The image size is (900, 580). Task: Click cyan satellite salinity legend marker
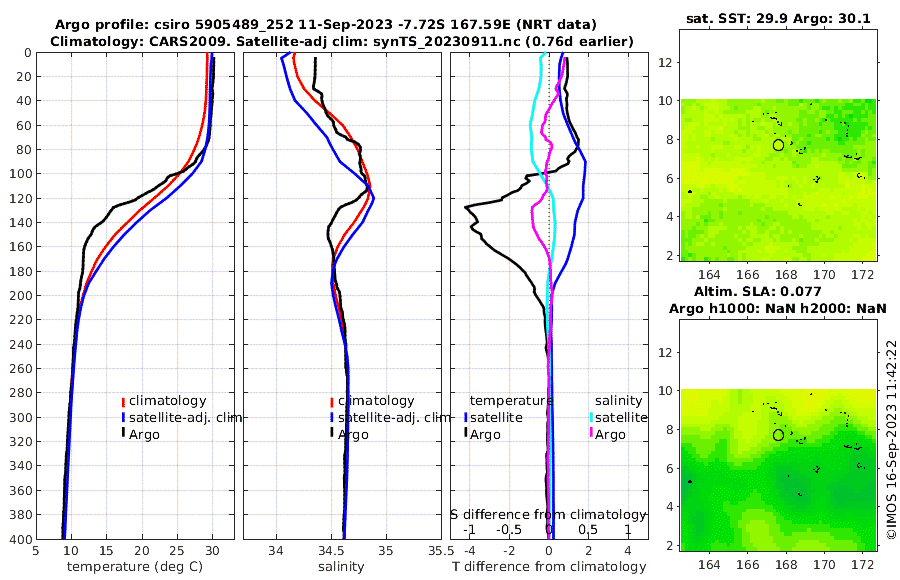click(592, 417)
